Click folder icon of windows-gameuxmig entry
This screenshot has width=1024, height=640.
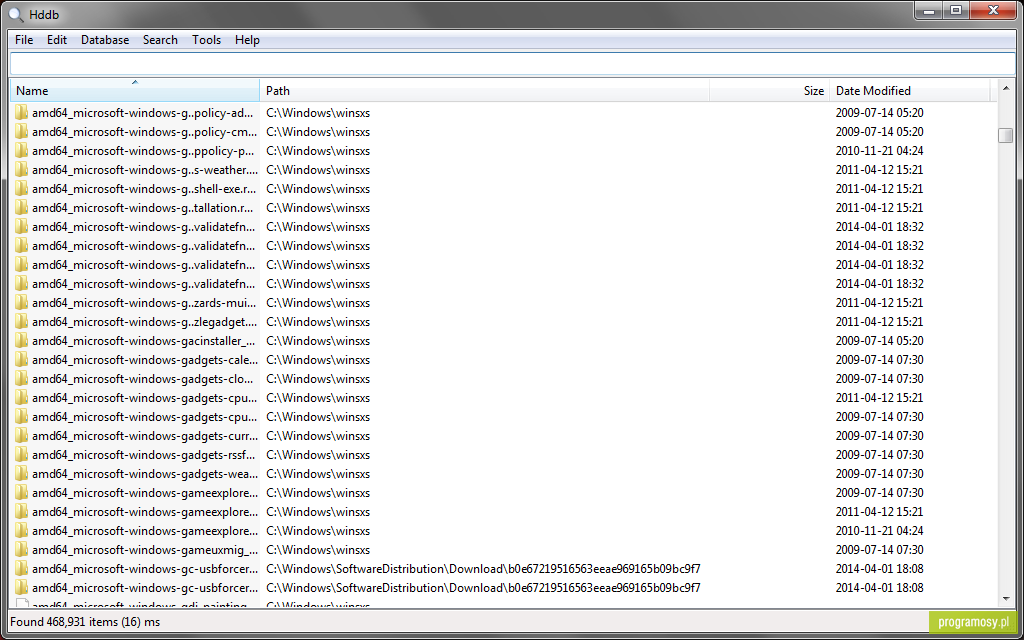coord(22,550)
